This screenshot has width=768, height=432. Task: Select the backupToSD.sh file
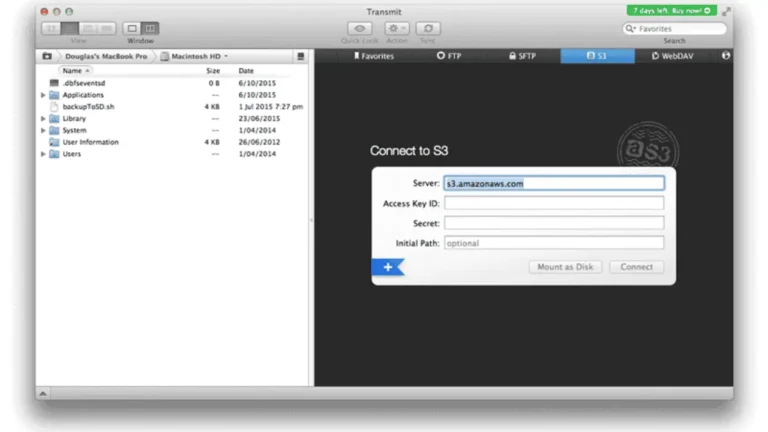point(88,107)
